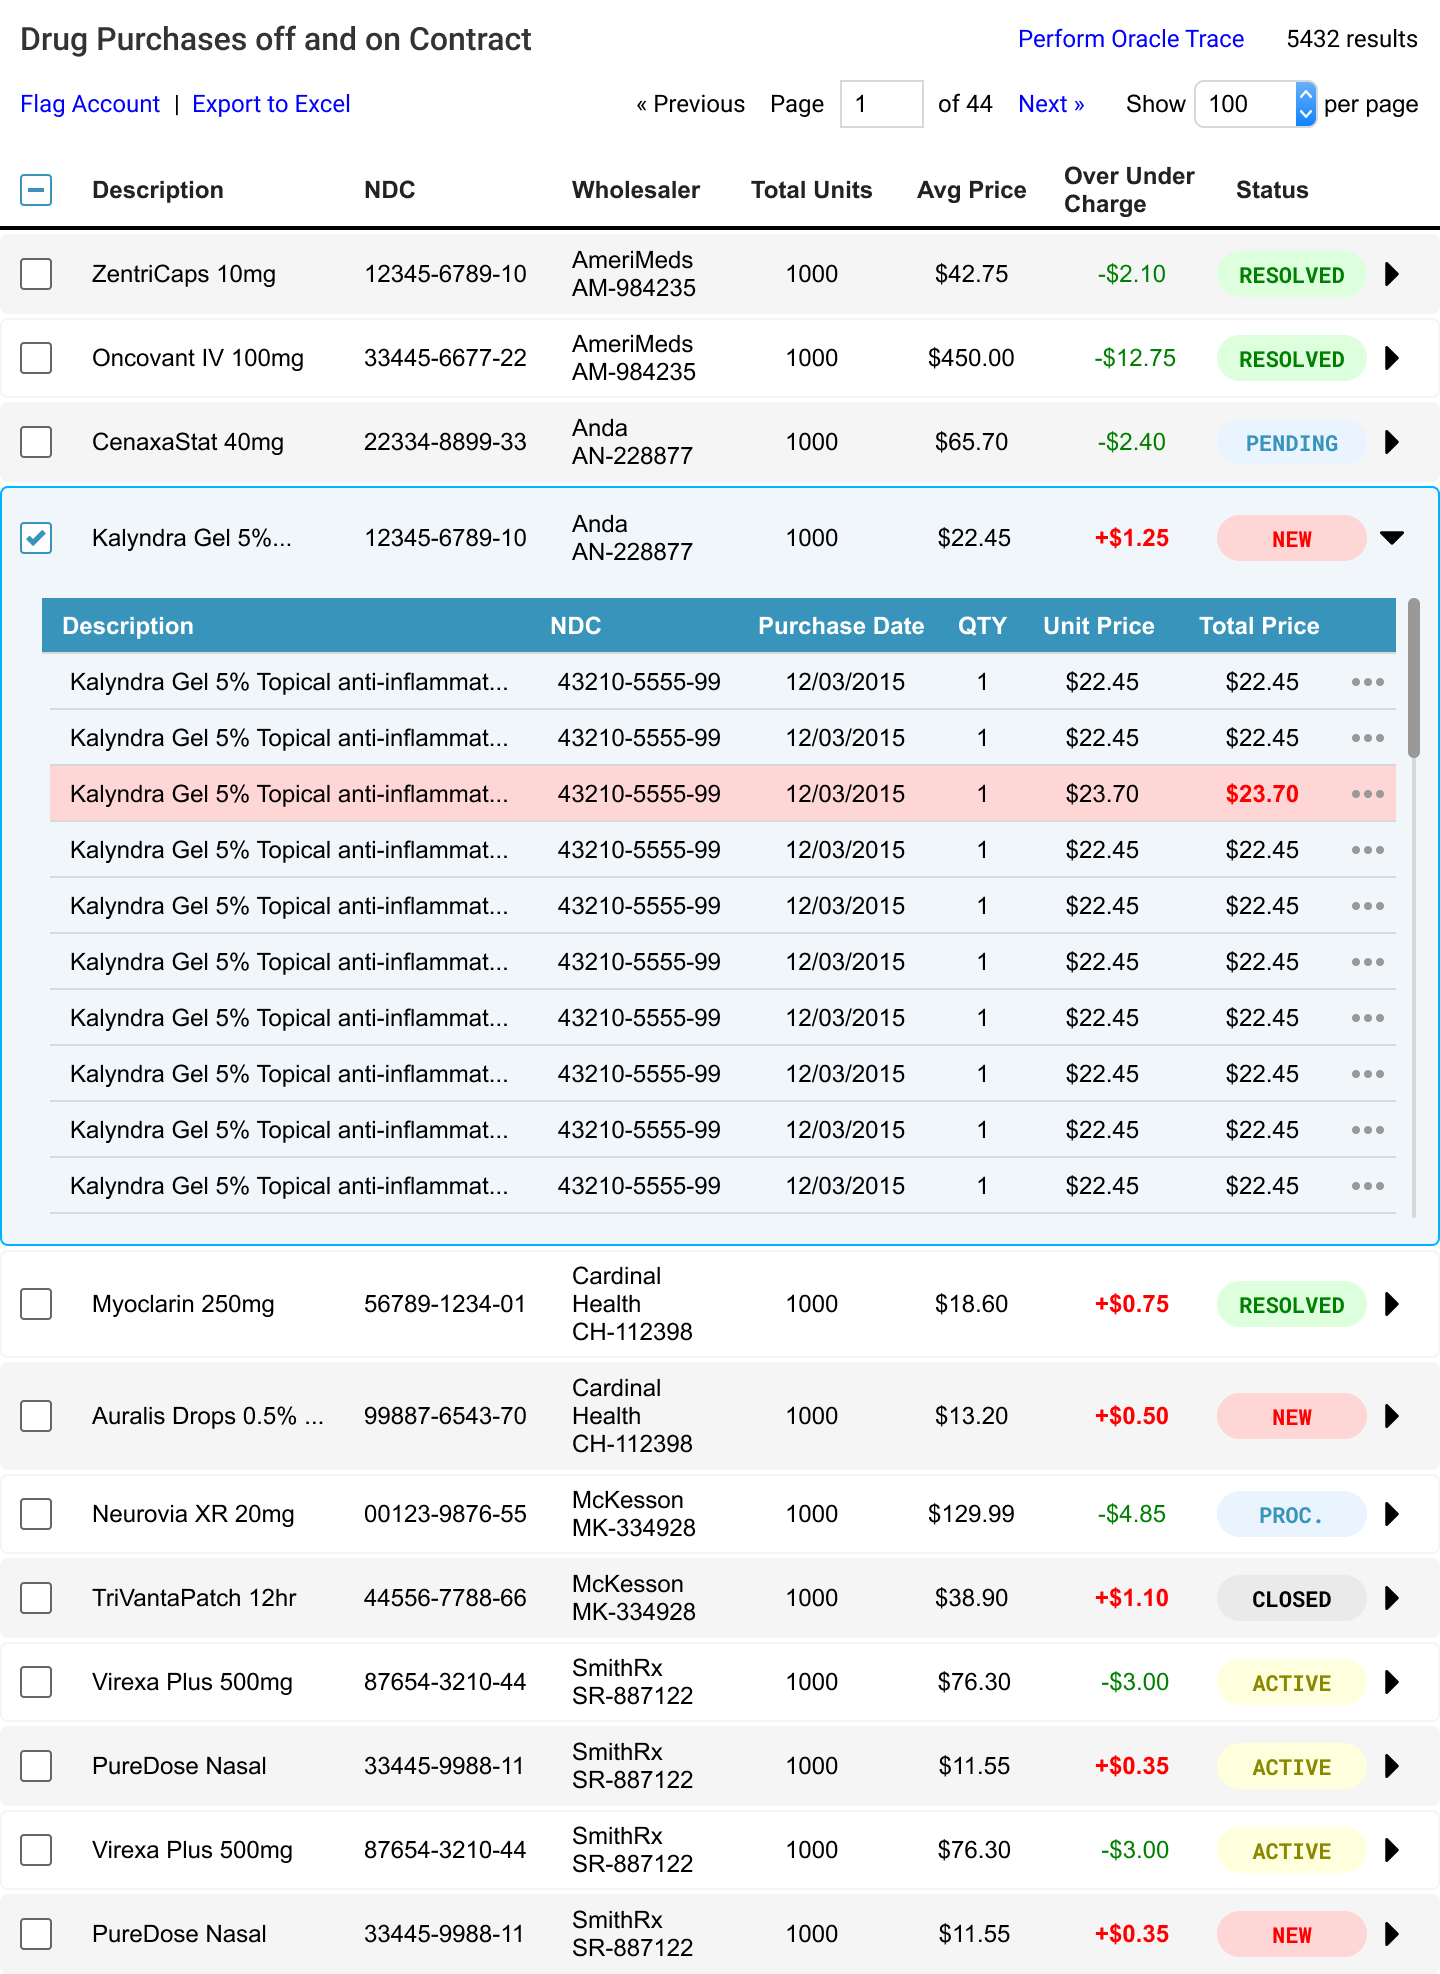Click the CLOSED status badge for TriVantaPatch
This screenshot has height=1974, width=1440.
pyautogui.click(x=1292, y=1598)
